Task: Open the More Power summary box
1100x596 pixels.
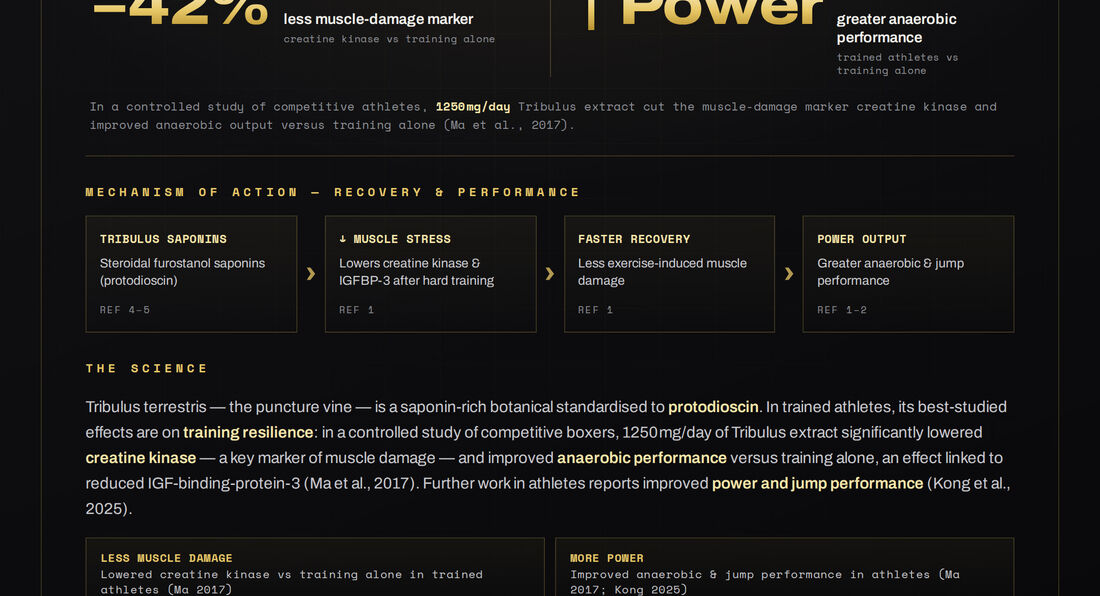Action: 784,567
